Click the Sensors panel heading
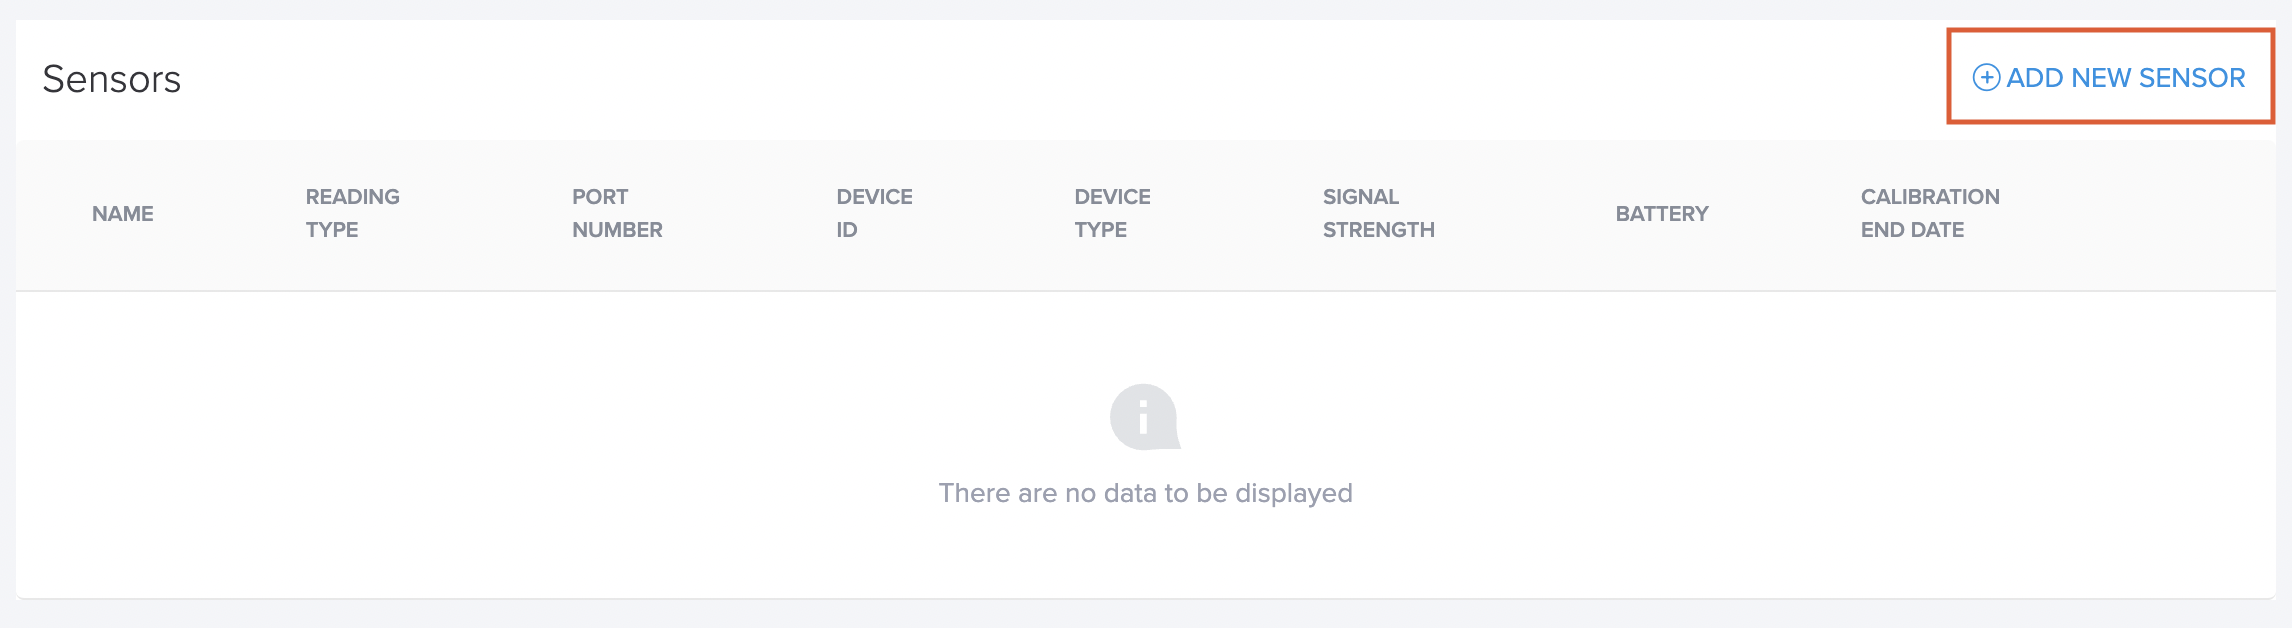This screenshot has width=2292, height=628. point(112,79)
